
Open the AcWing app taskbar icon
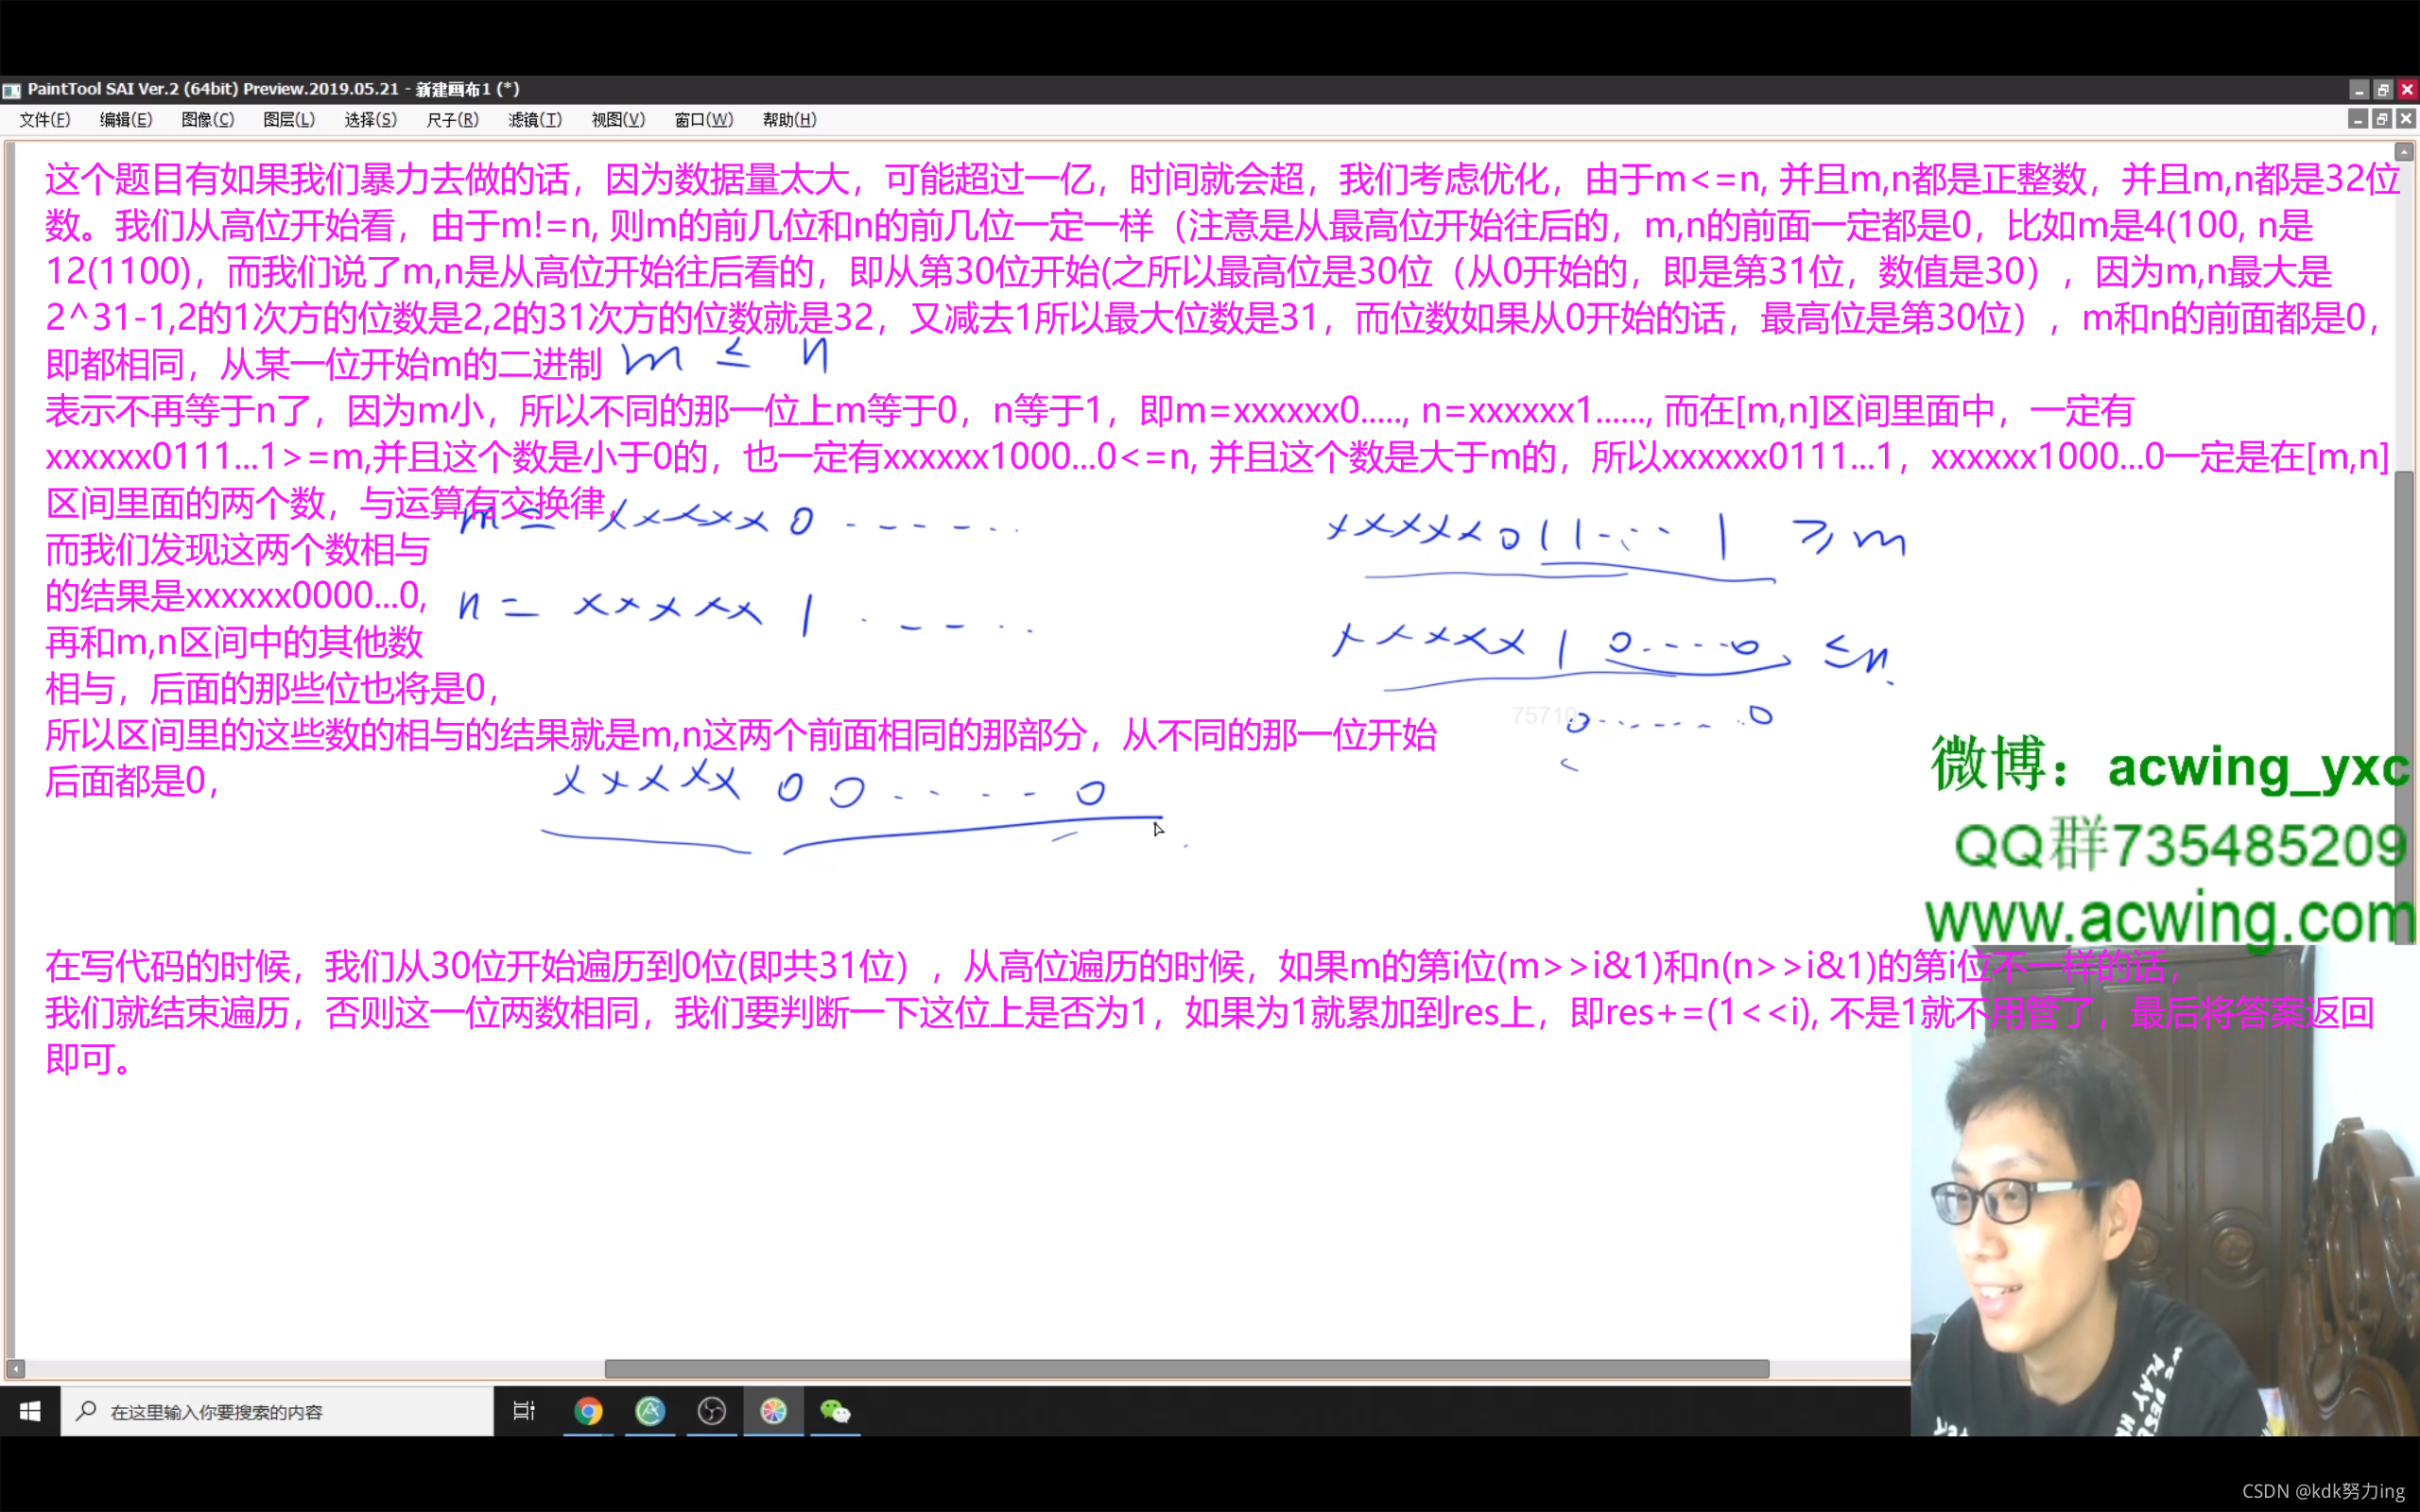[650, 1411]
